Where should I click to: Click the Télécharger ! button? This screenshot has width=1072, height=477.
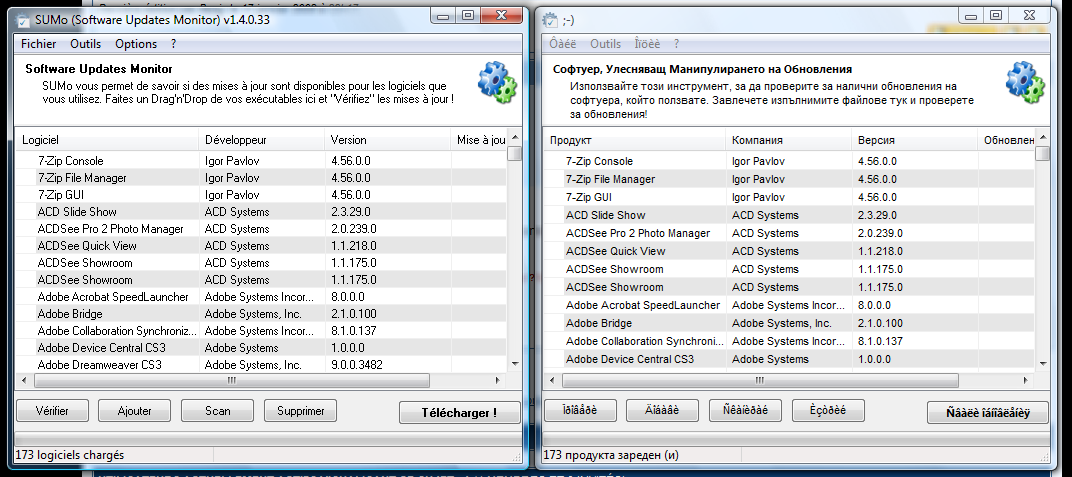461,412
